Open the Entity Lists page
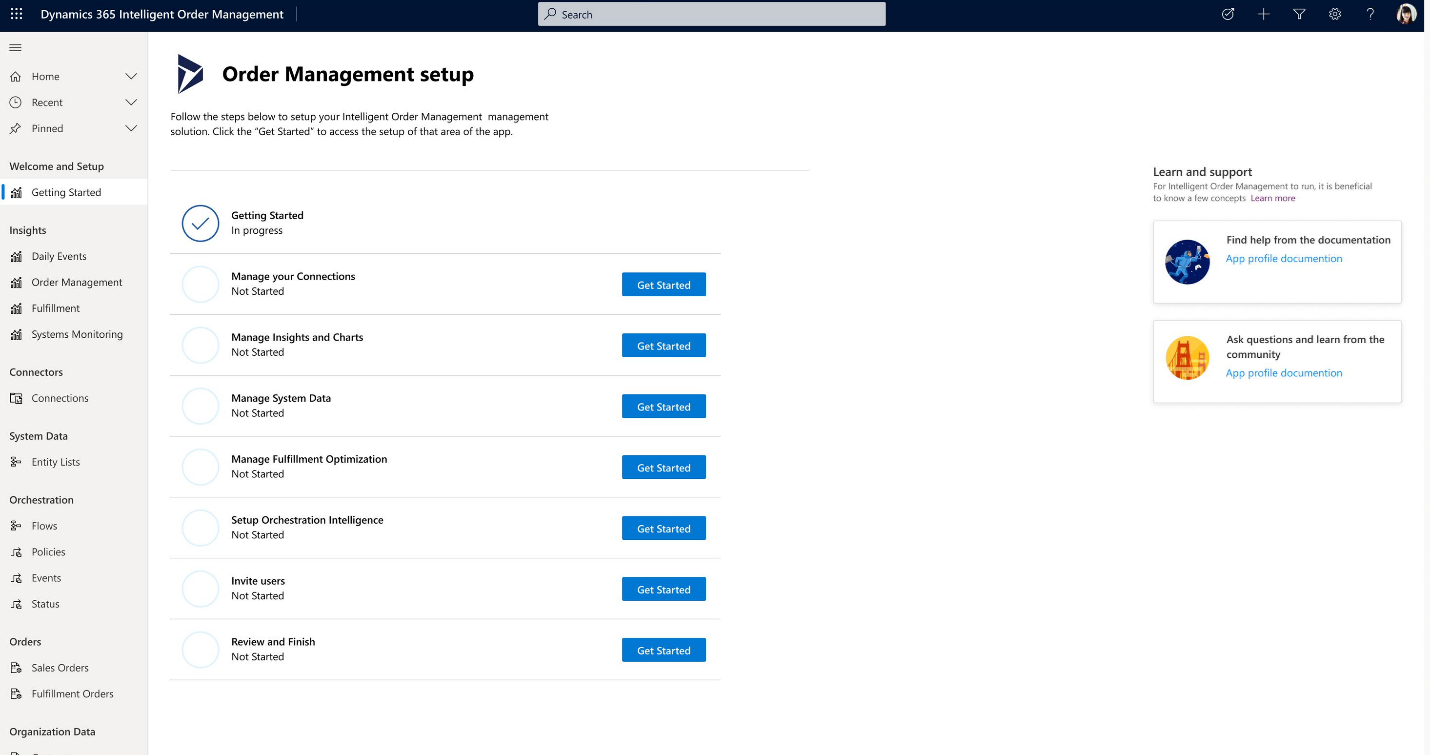1430x755 pixels. click(54, 461)
